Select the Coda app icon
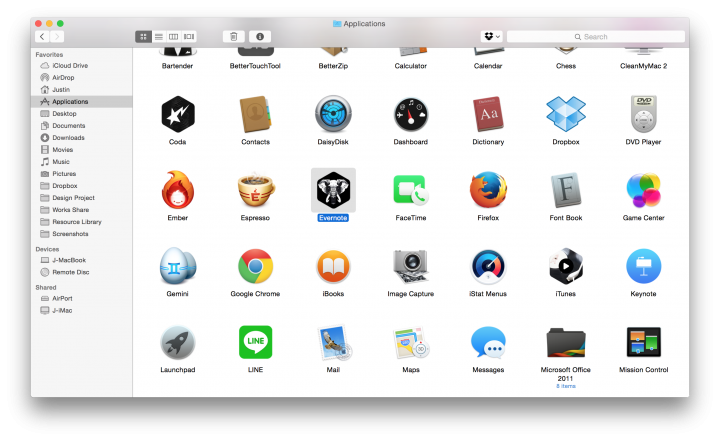This screenshot has width=720, height=441. click(x=178, y=114)
